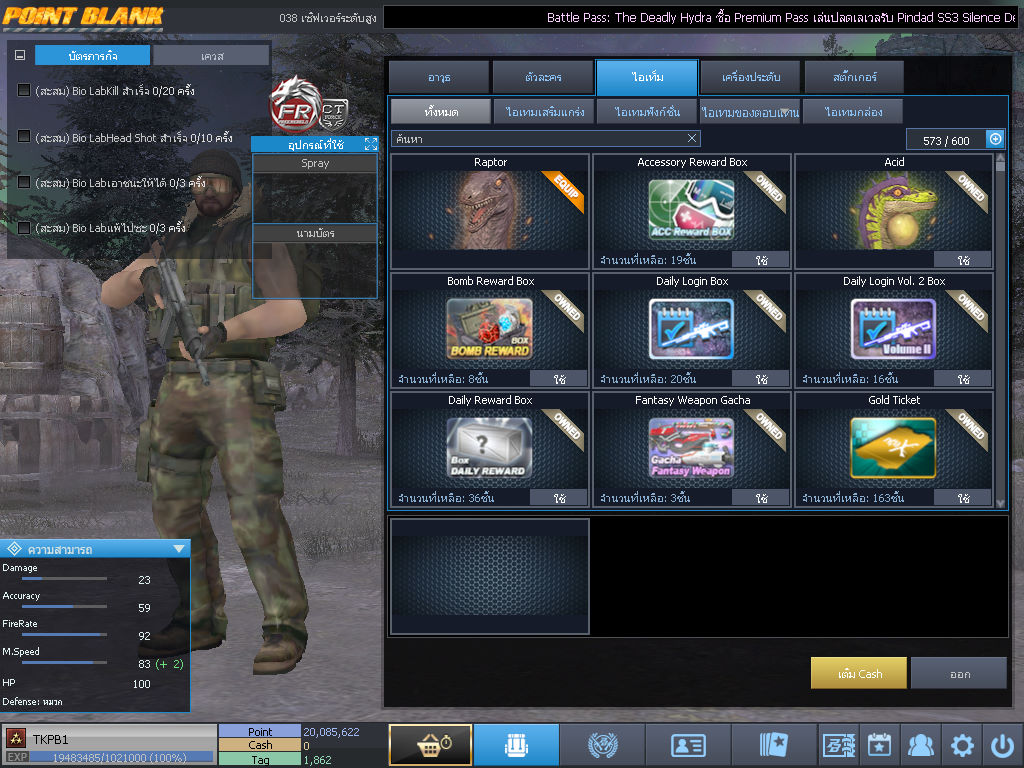Check the third Bio Lab 0/3 mission checkbox

24,182
